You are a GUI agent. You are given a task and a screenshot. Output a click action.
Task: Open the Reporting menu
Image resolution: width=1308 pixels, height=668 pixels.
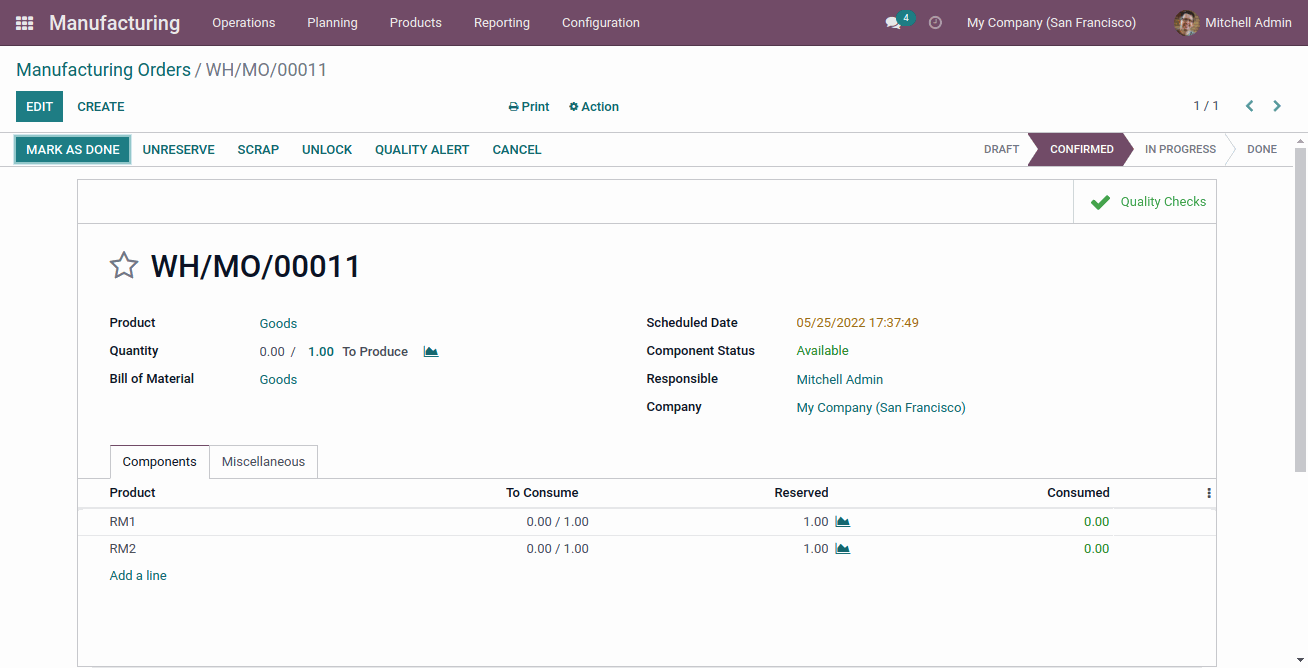tap(502, 23)
